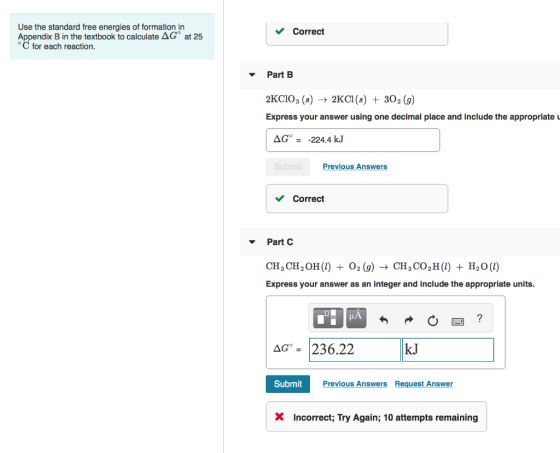This screenshot has height=453, width=560.
Task: Open the keyboard shortcuts icon
Action: tap(458, 322)
